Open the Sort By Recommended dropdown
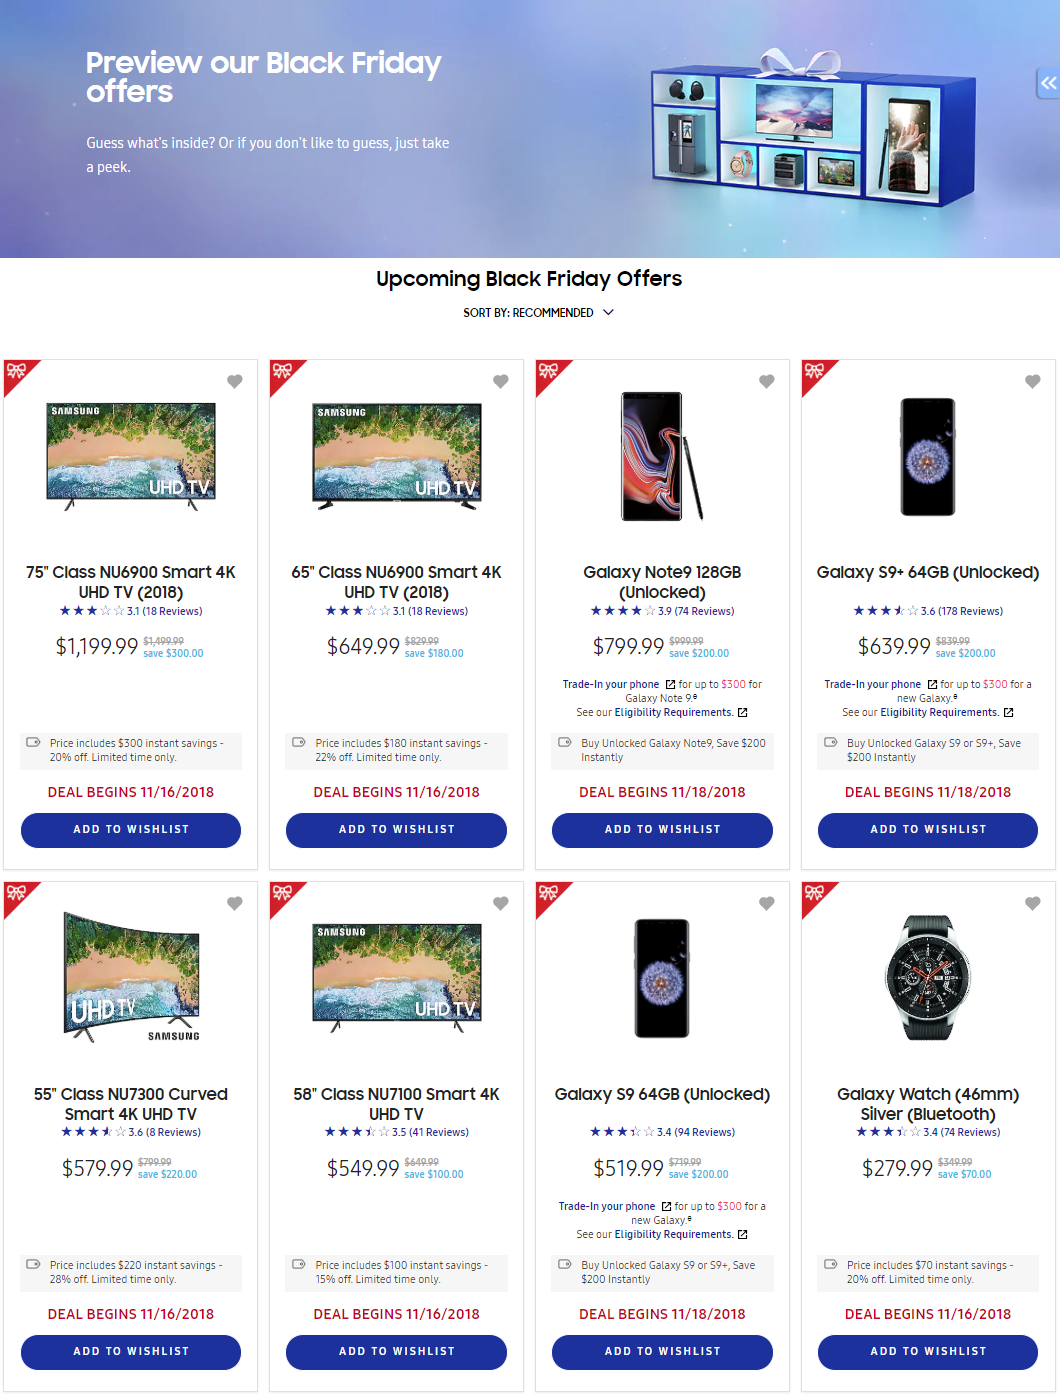This screenshot has height=1397, width=1060. [x=538, y=313]
